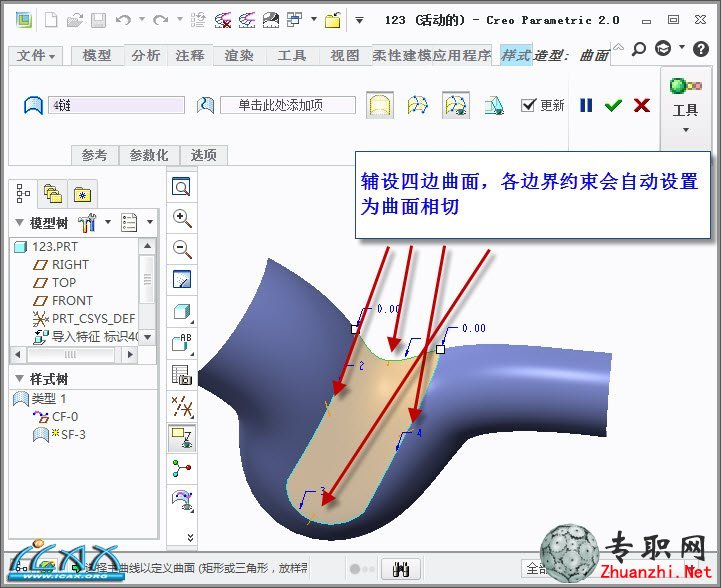Click curve icon with red X

223,20
